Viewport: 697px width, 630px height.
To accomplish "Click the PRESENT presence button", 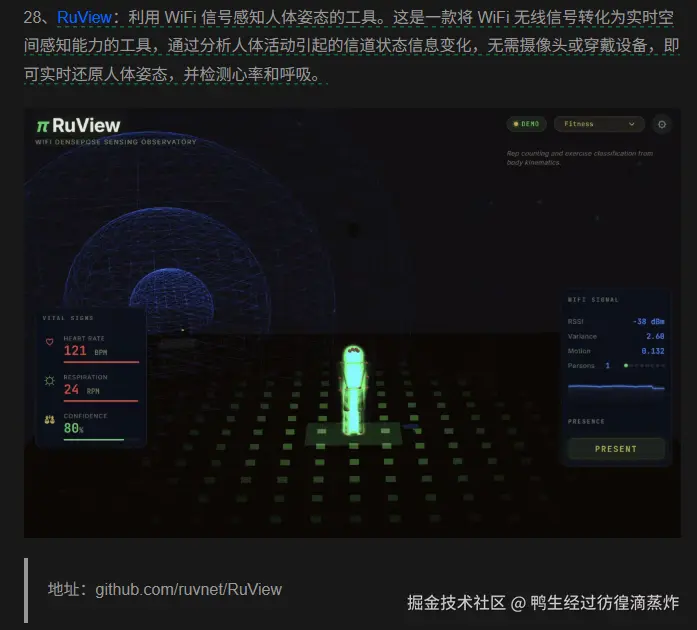I will click(616, 449).
